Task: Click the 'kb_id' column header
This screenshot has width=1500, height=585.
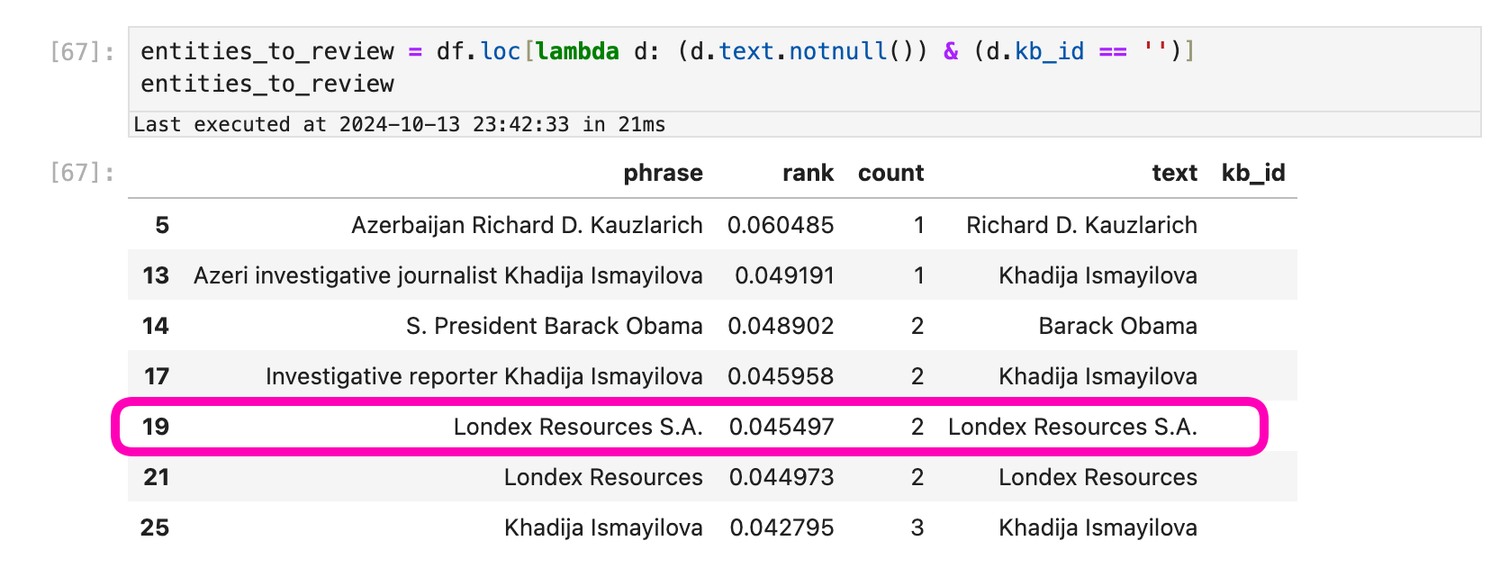Action: (x=1253, y=173)
